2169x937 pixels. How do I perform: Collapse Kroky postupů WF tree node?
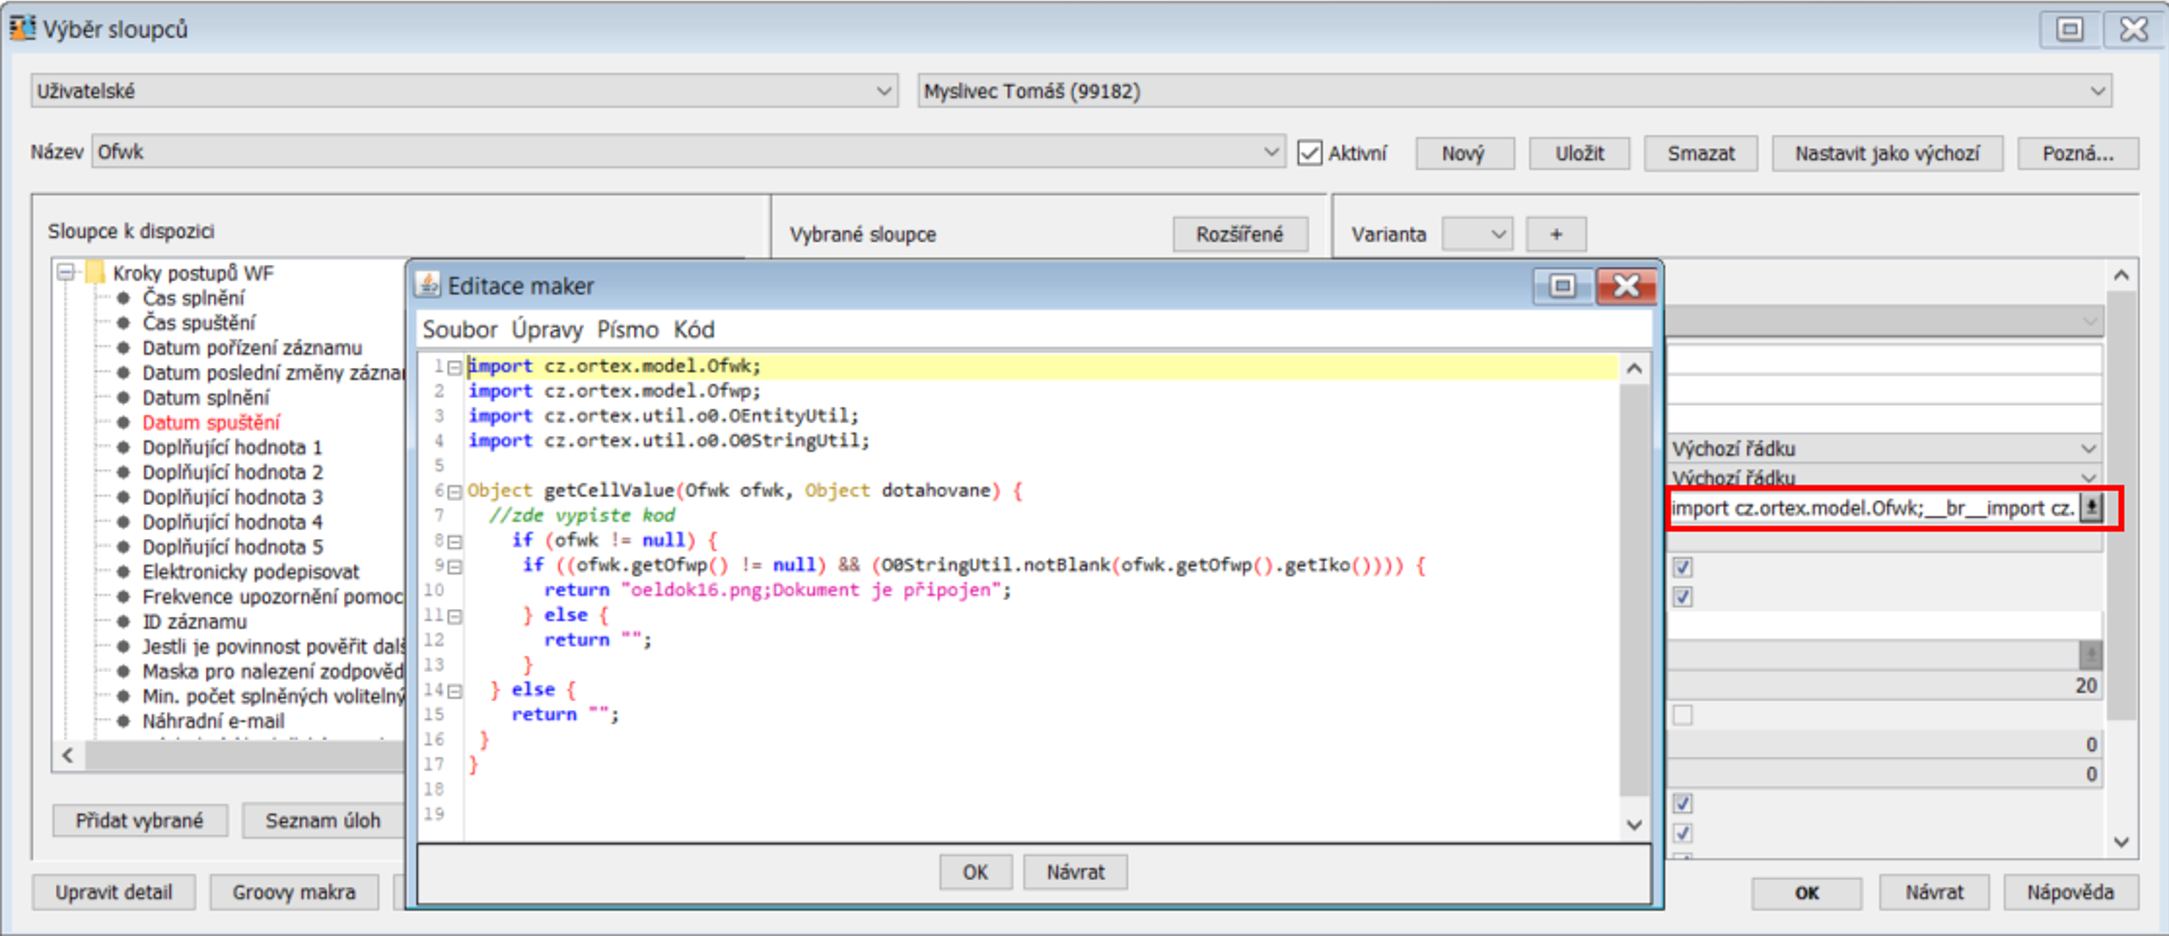click(x=66, y=273)
